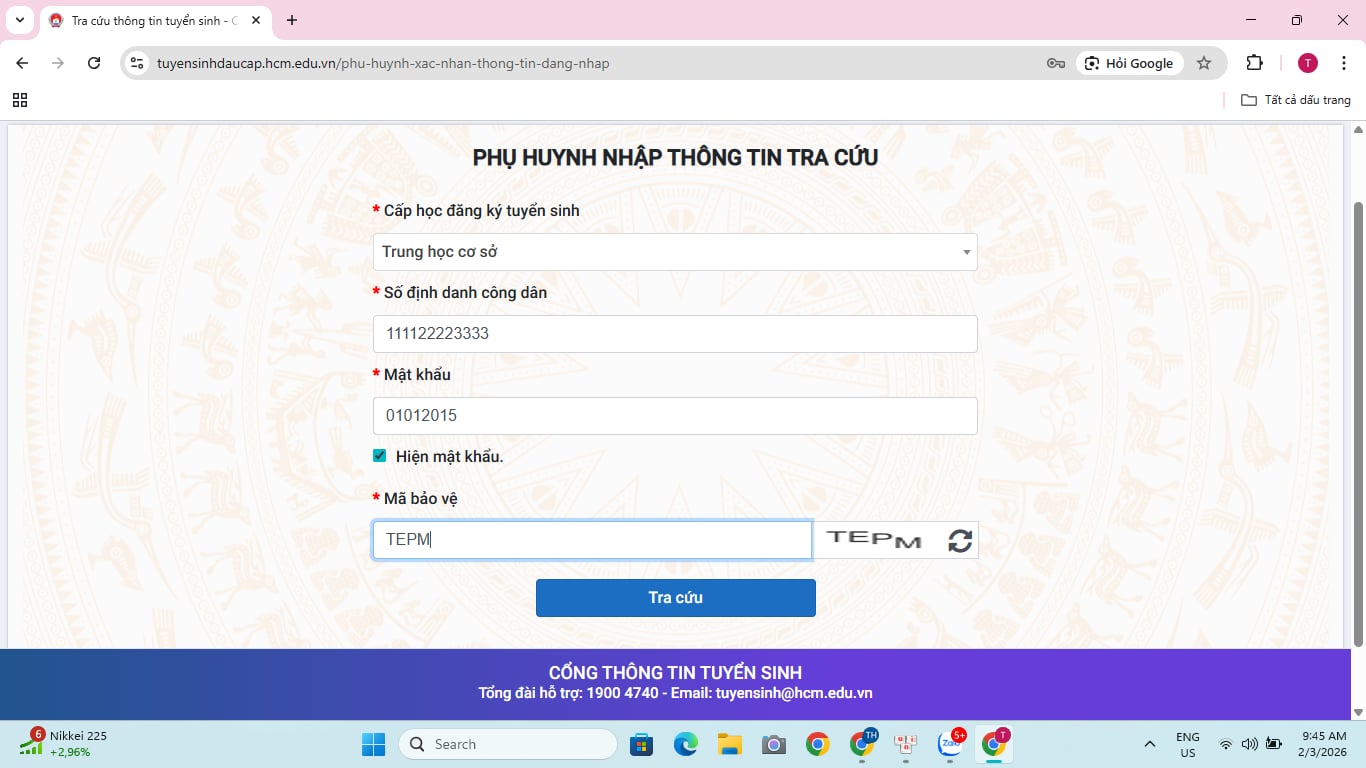Open the Chrome extensions puzzle icon
1366x768 pixels.
pyautogui.click(x=1254, y=63)
